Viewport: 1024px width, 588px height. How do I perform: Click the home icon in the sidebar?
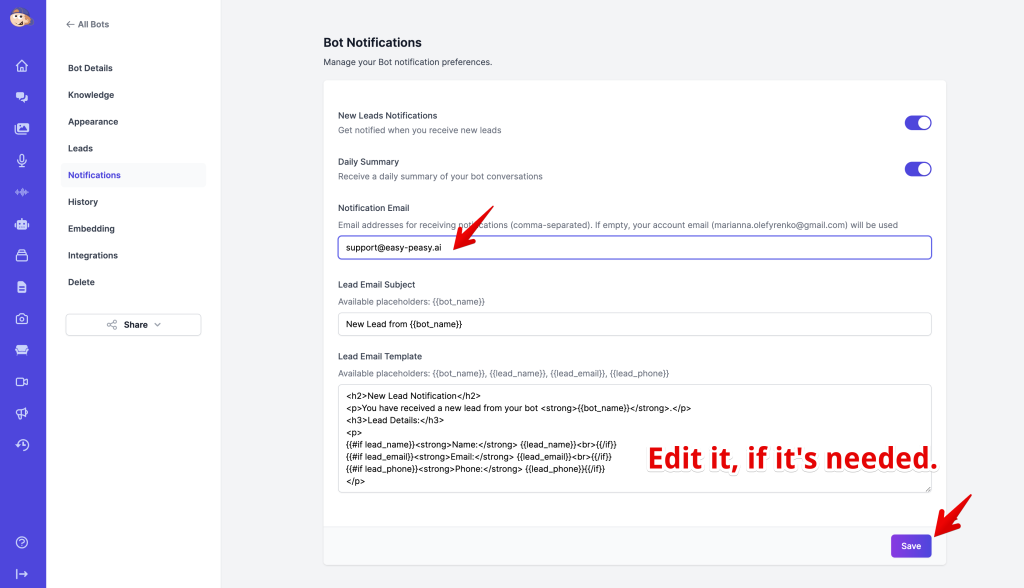(22, 66)
